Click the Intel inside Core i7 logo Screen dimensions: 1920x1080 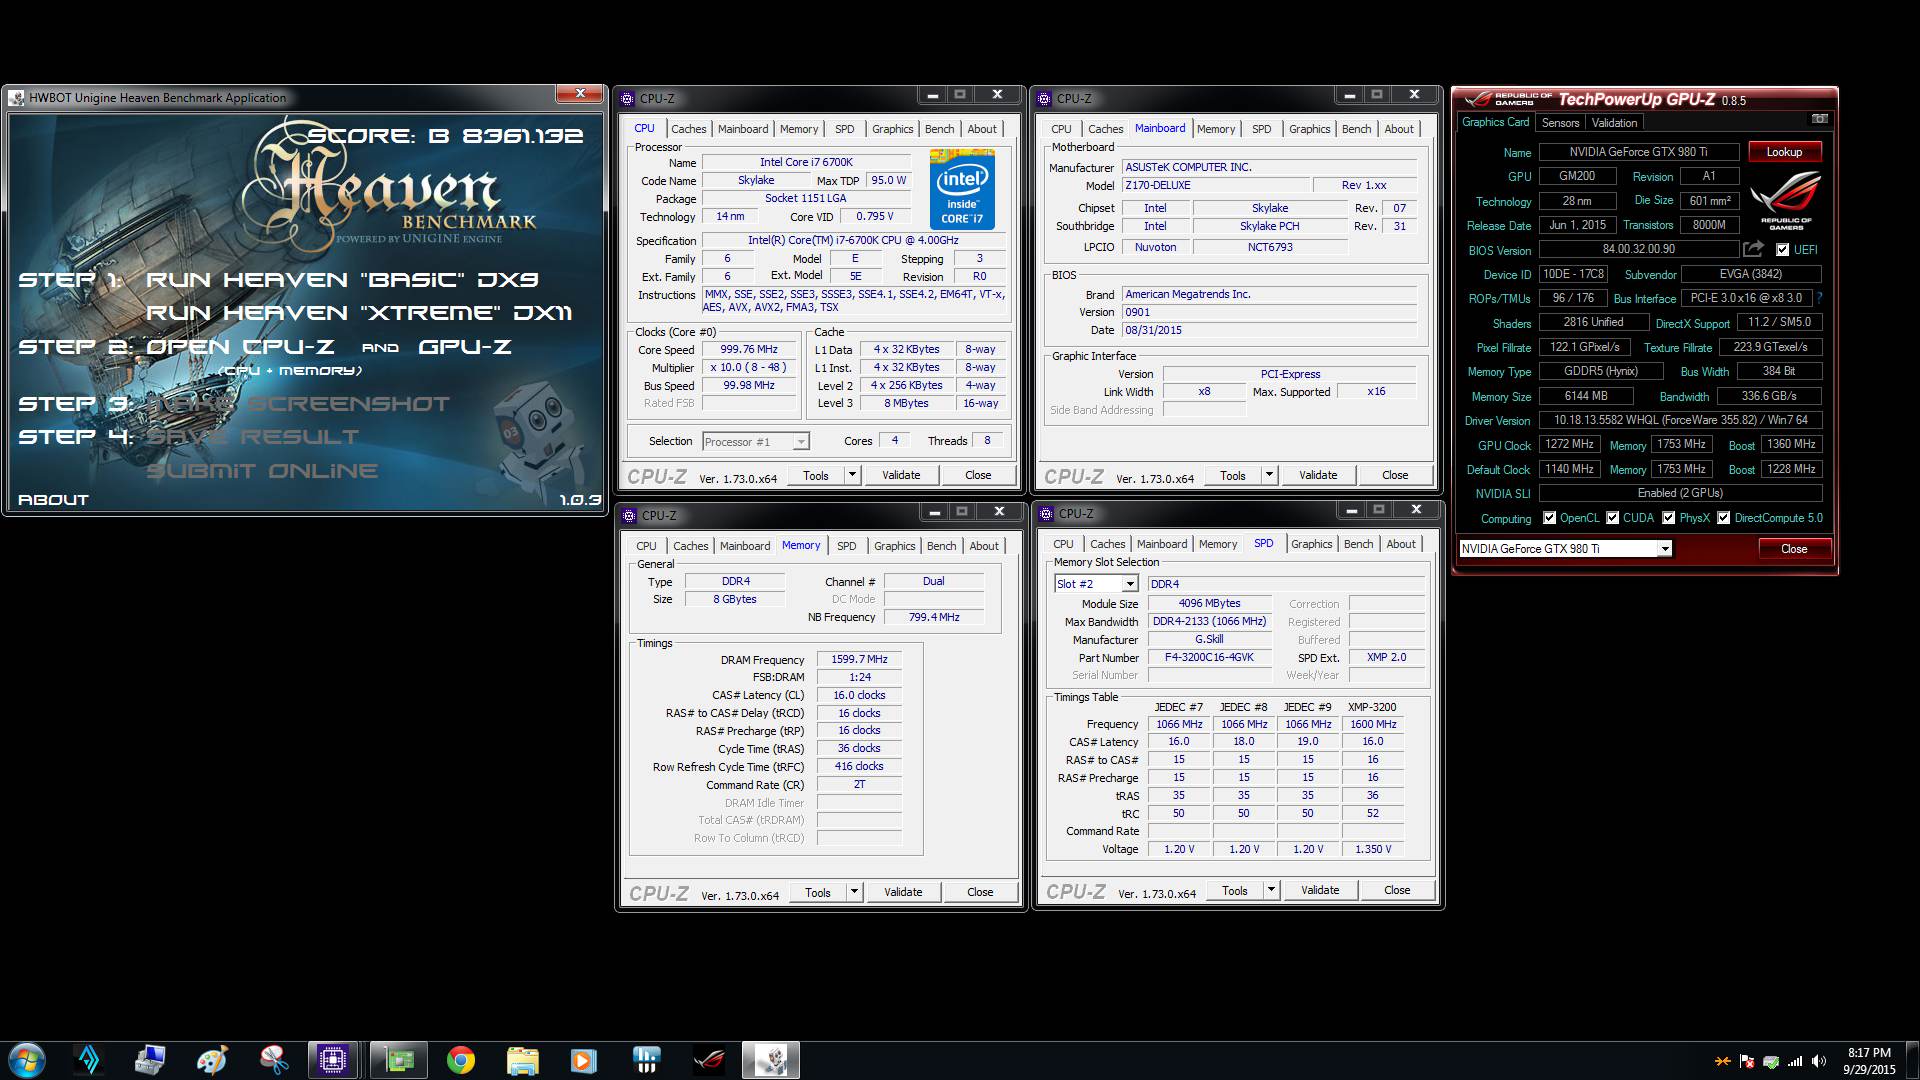[962, 189]
